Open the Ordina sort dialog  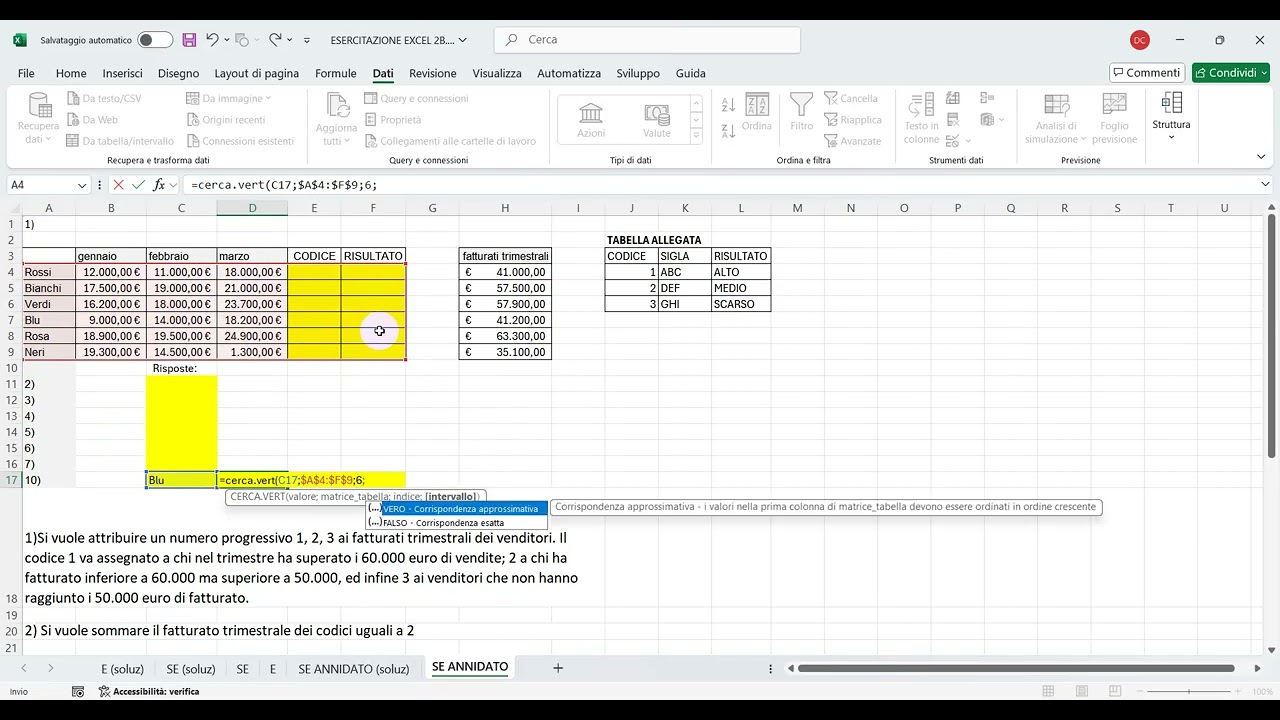click(757, 112)
